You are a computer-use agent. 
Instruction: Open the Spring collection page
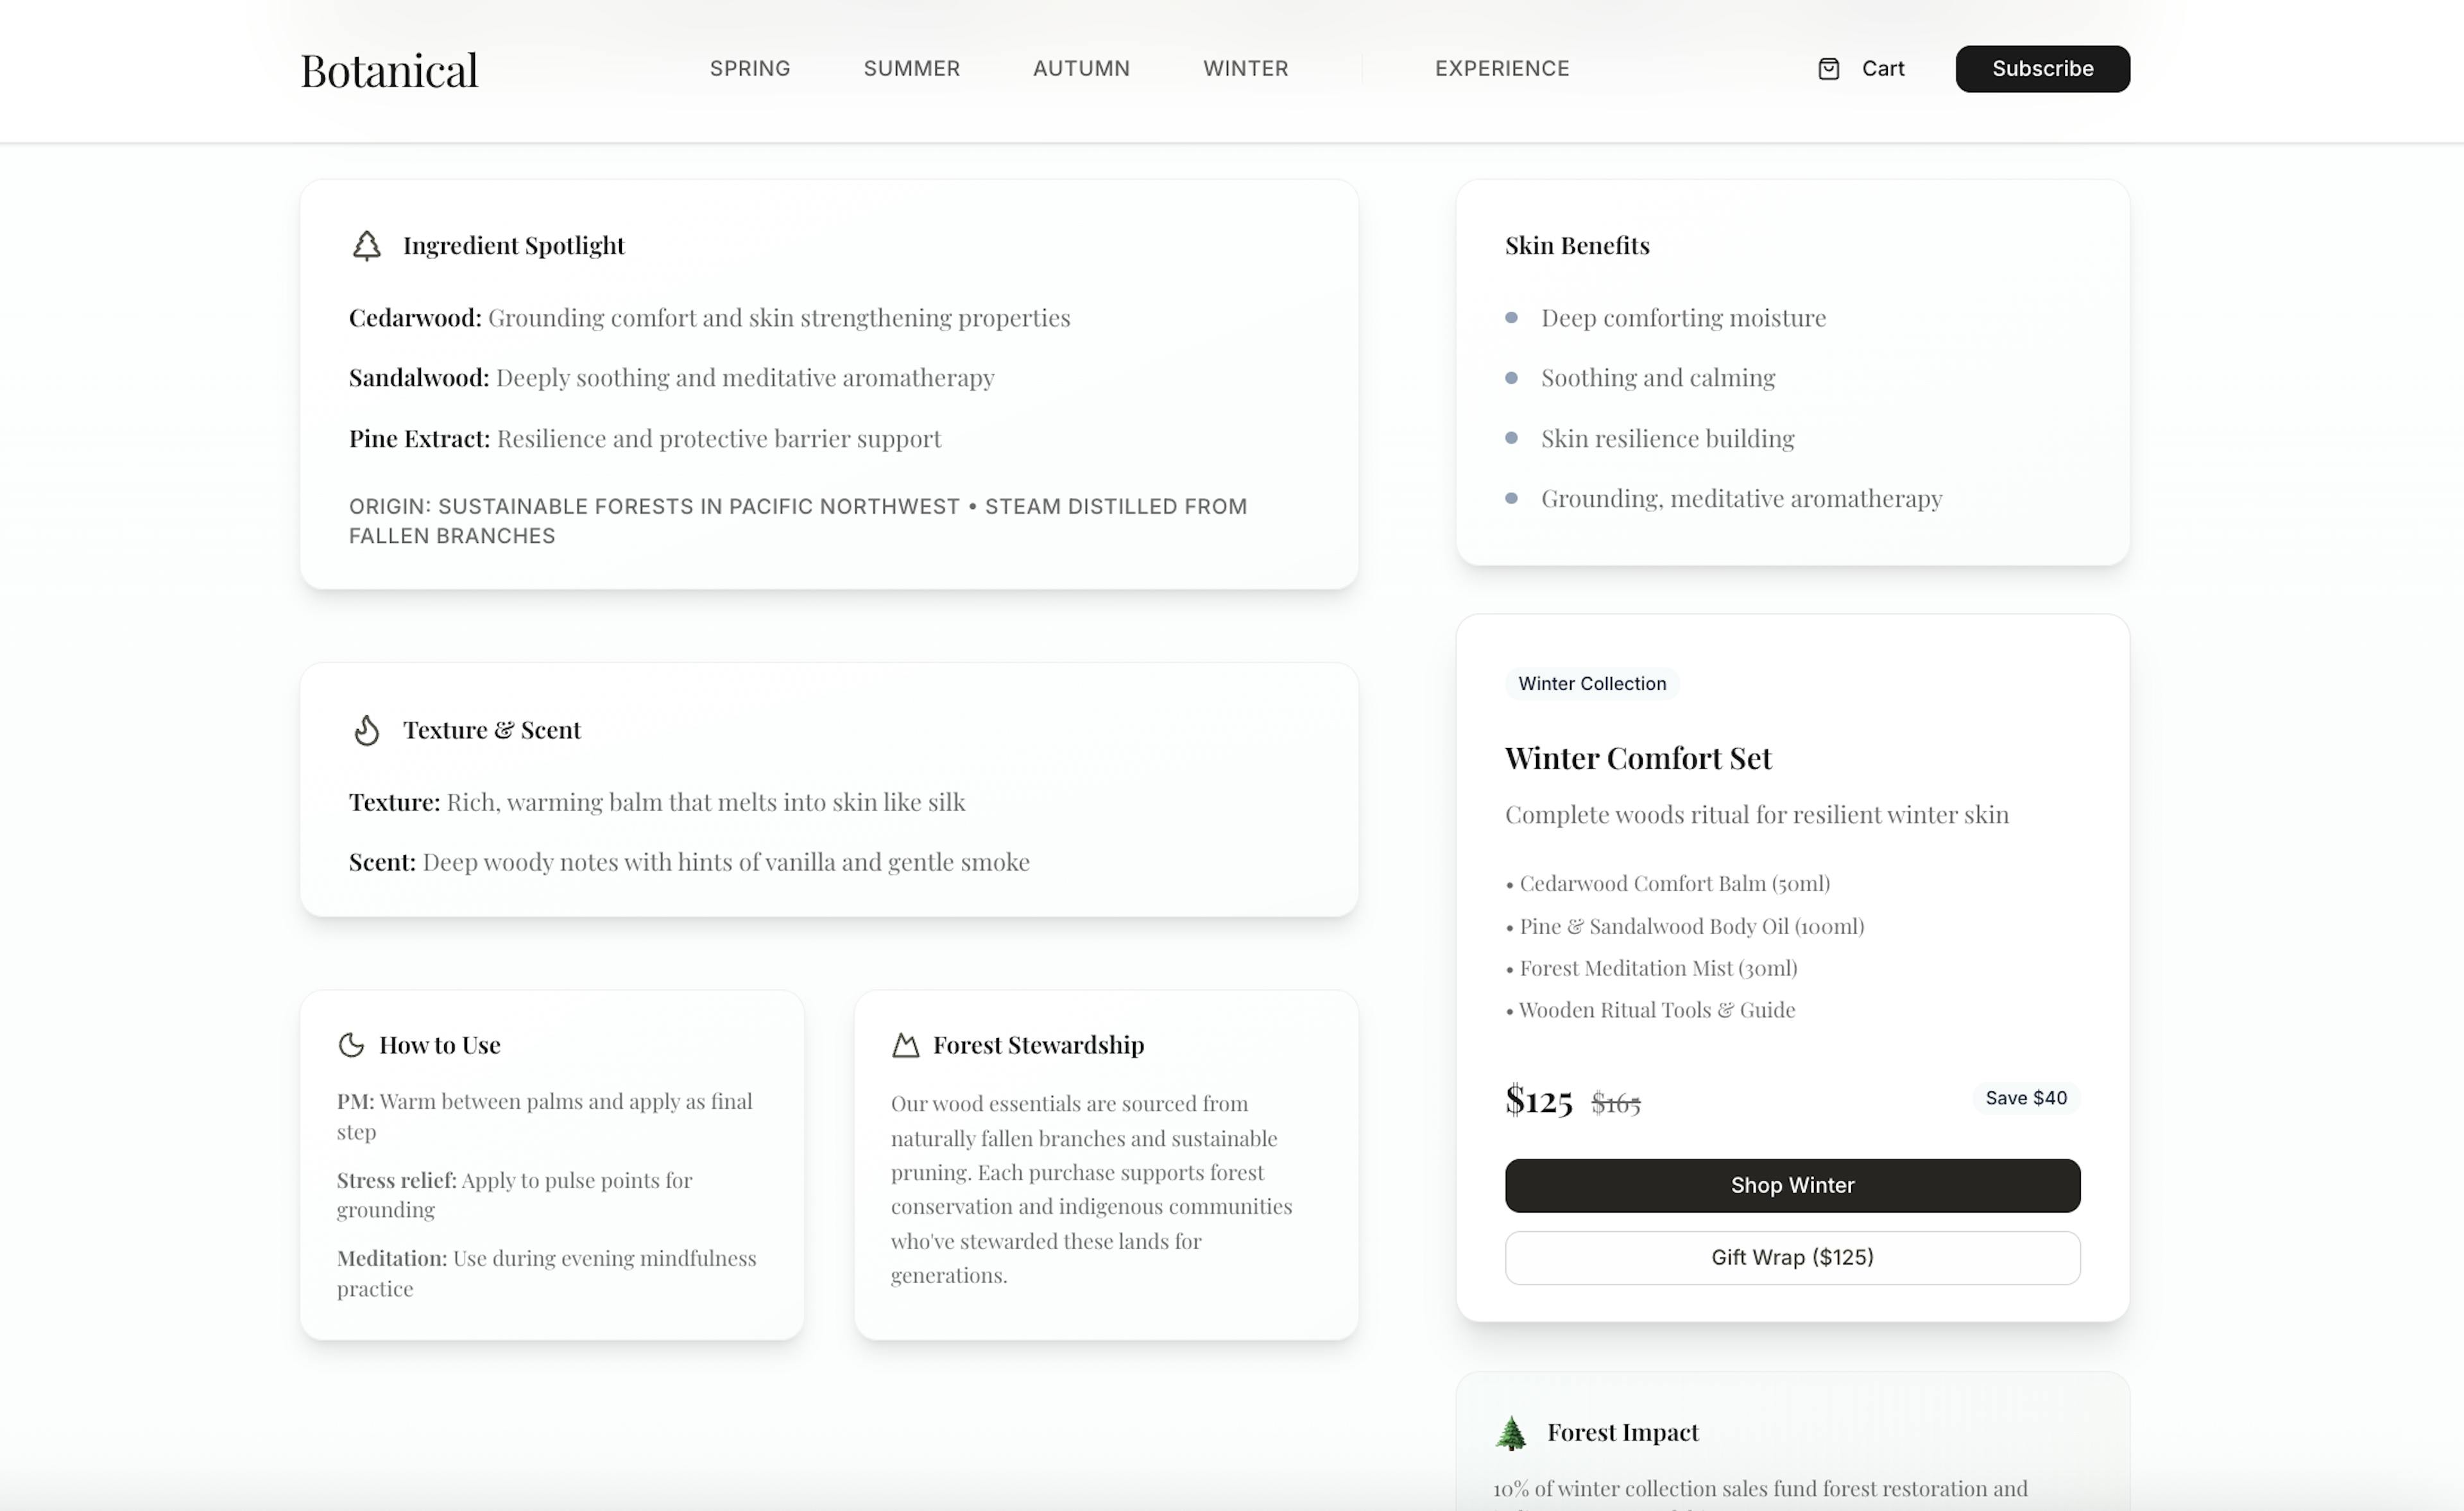[750, 69]
